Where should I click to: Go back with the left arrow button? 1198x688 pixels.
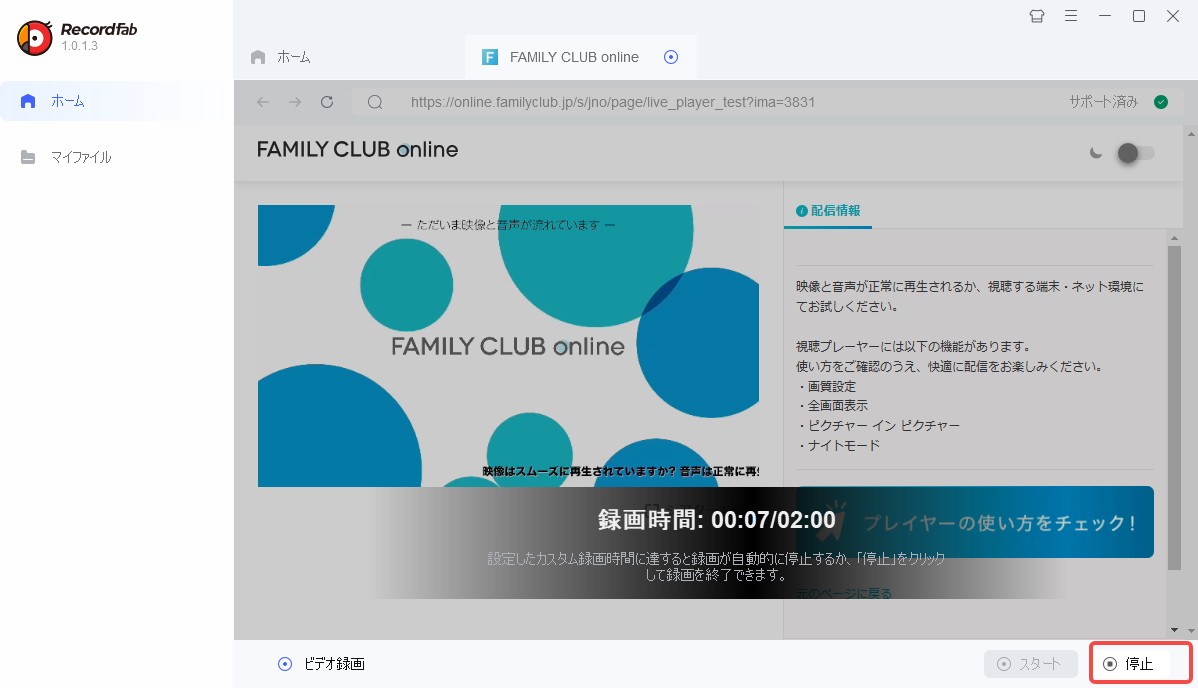click(x=263, y=102)
